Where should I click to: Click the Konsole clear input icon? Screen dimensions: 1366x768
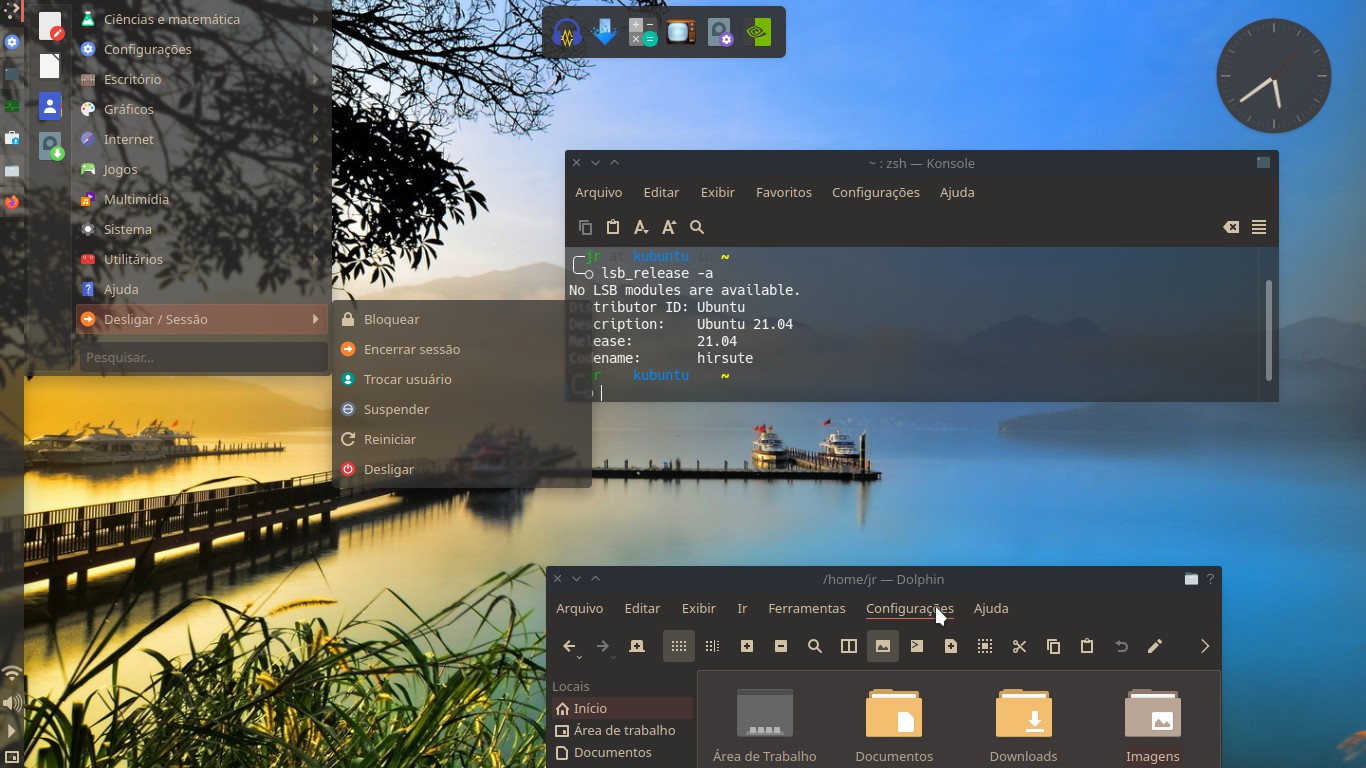pos(1231,227)
